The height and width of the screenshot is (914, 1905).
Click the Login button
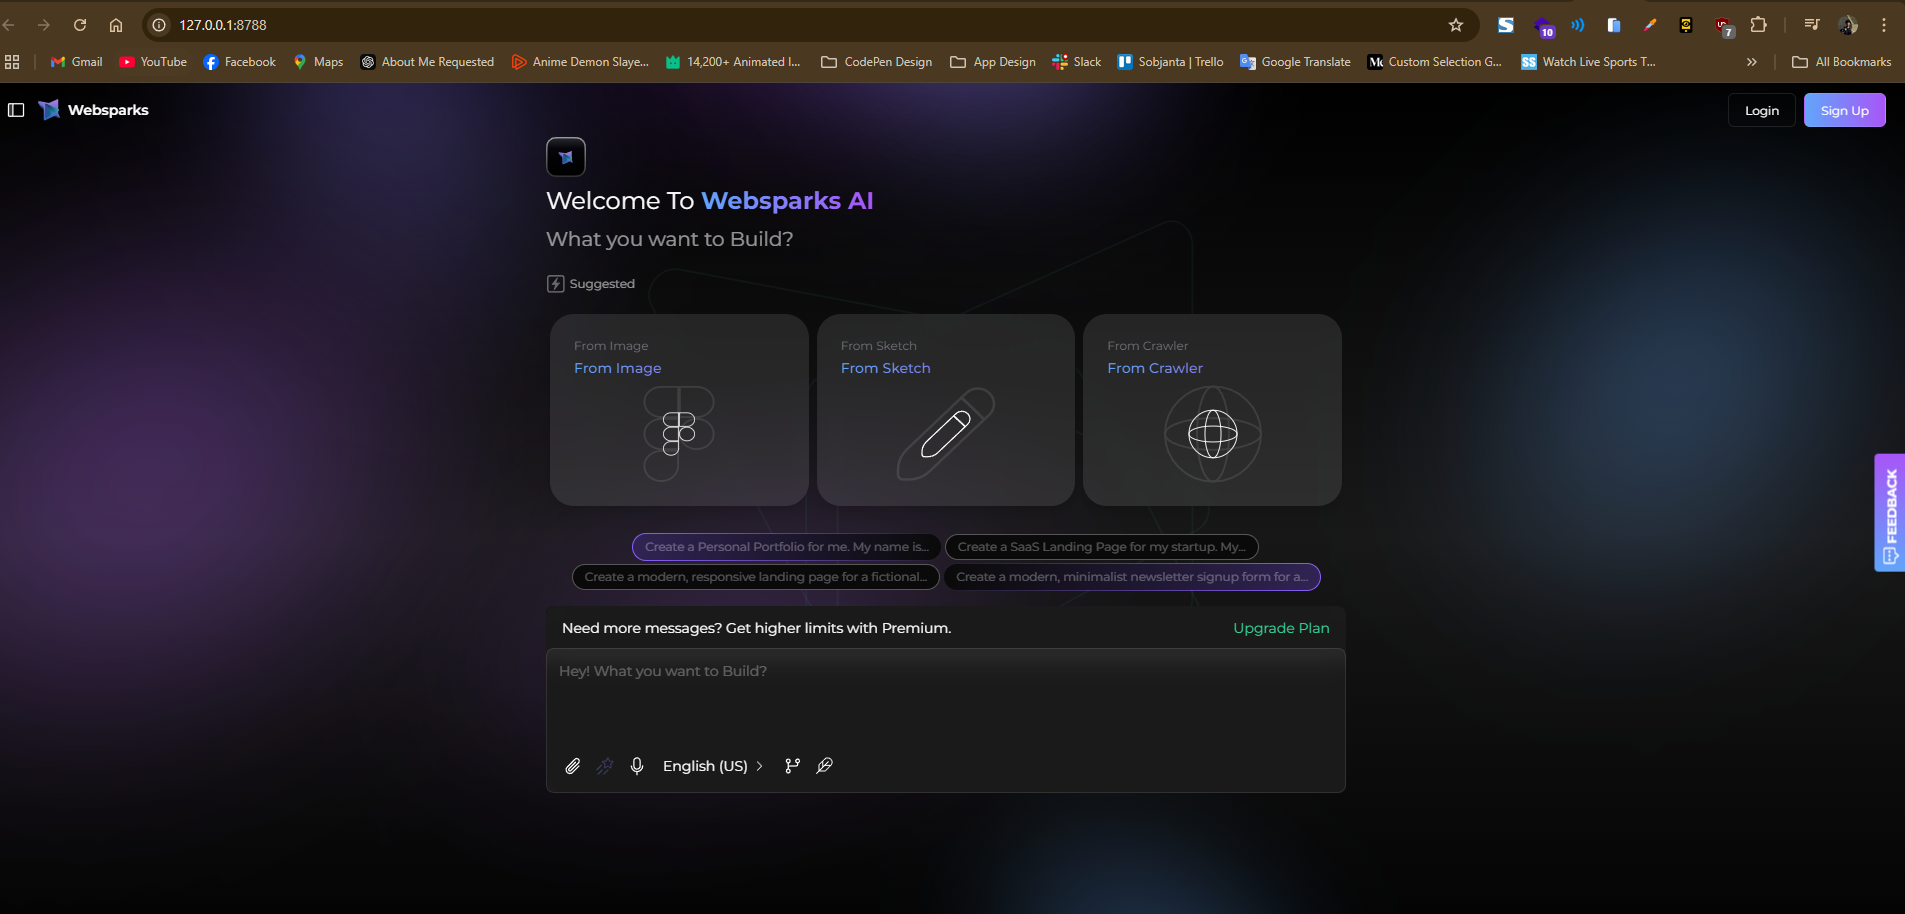pyautogui.click(x=1761, y=110)
